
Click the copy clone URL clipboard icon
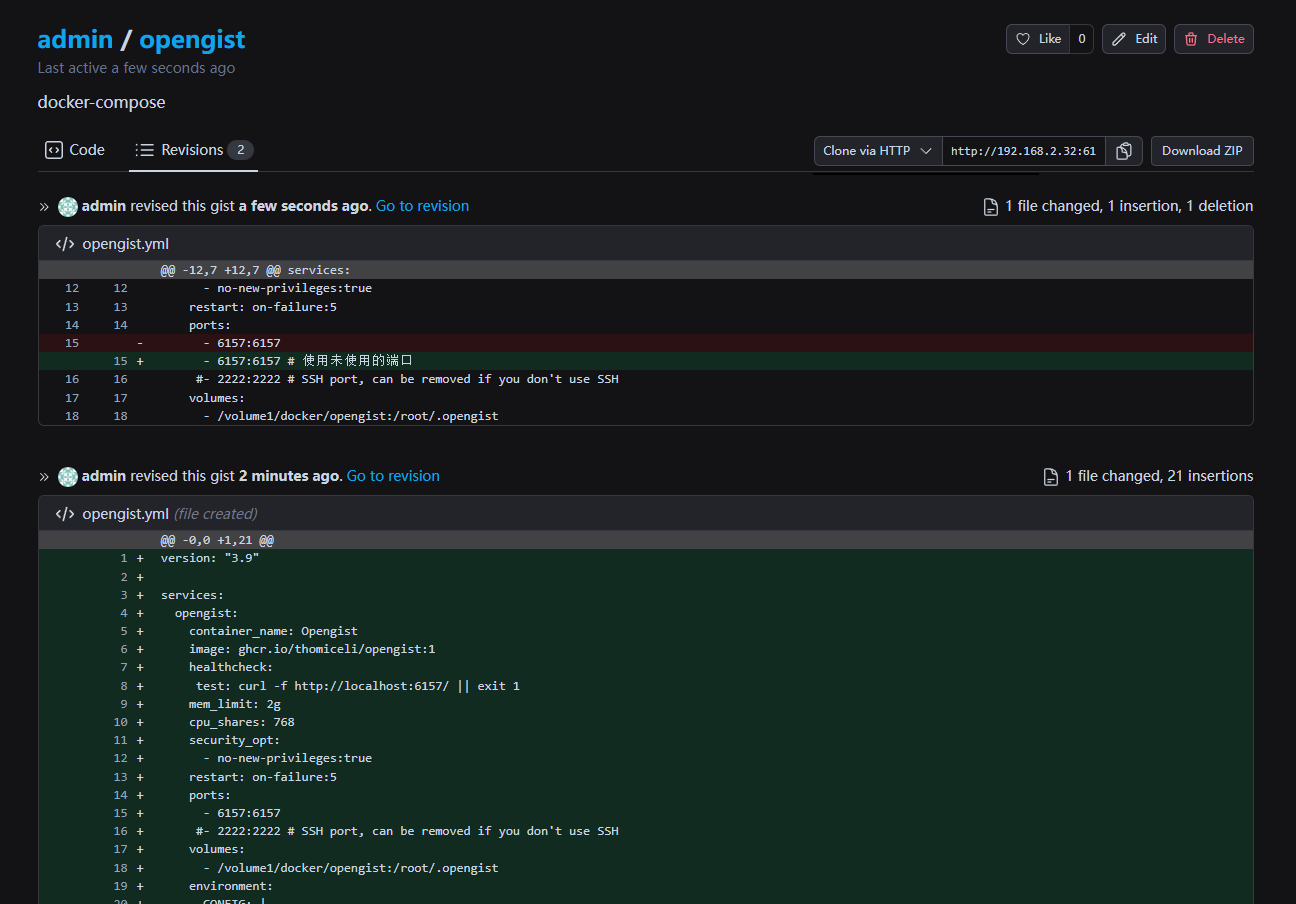[x=1124, y=151]
